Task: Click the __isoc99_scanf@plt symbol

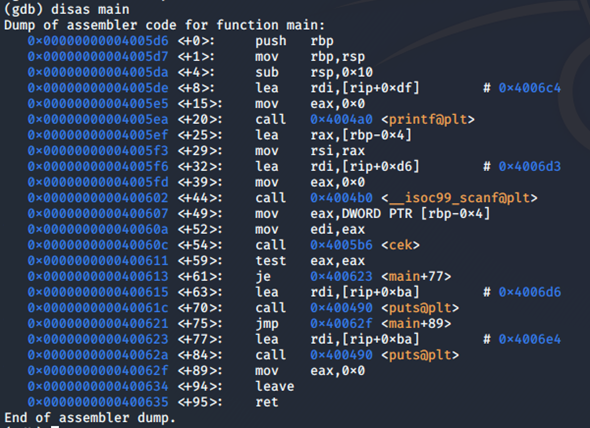Action: tap(459, 198)
